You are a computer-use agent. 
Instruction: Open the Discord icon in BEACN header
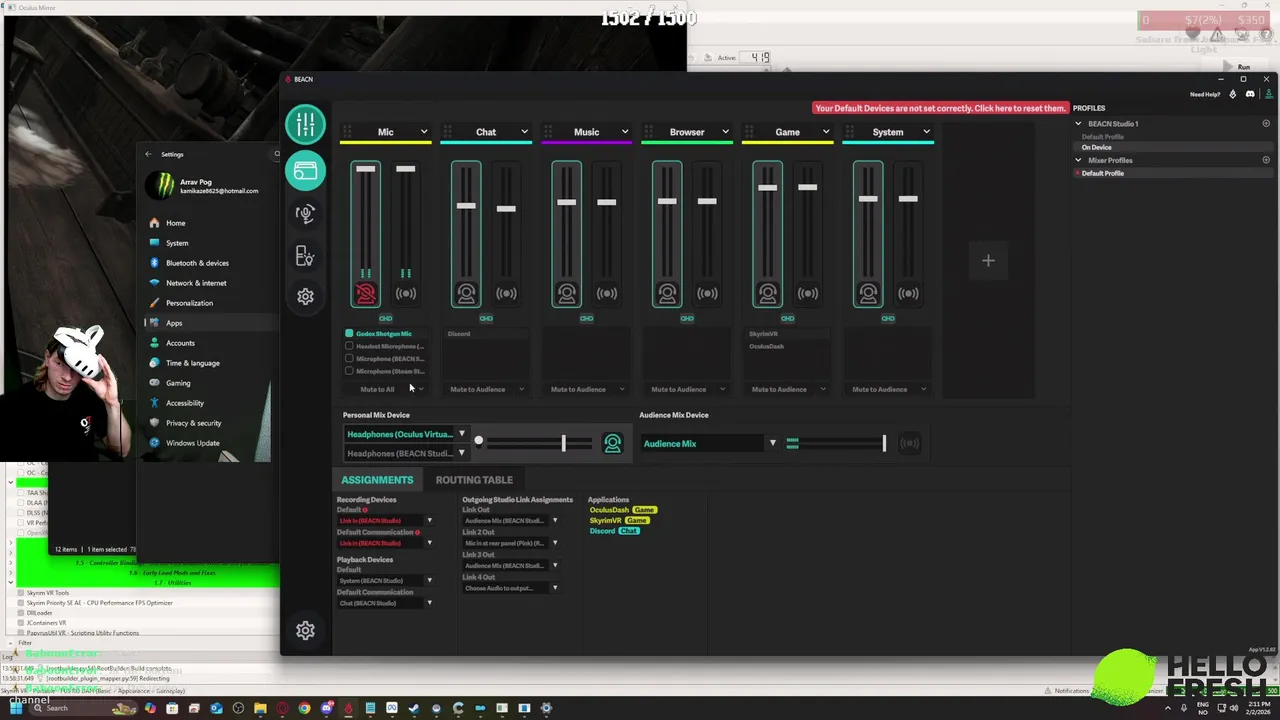(1250, 94)
